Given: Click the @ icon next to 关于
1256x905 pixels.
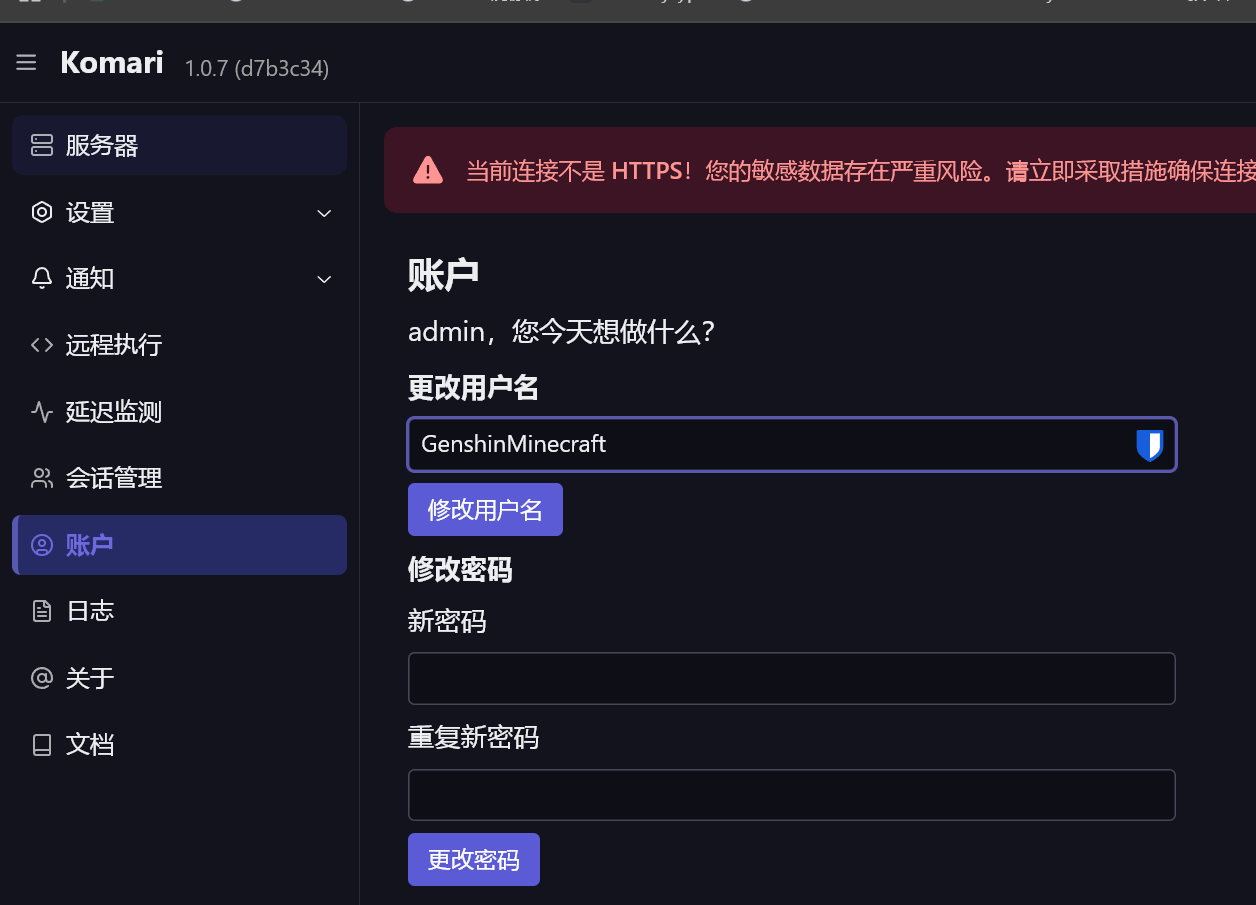Looking at the screenshot, I should (x=41, y=677).
